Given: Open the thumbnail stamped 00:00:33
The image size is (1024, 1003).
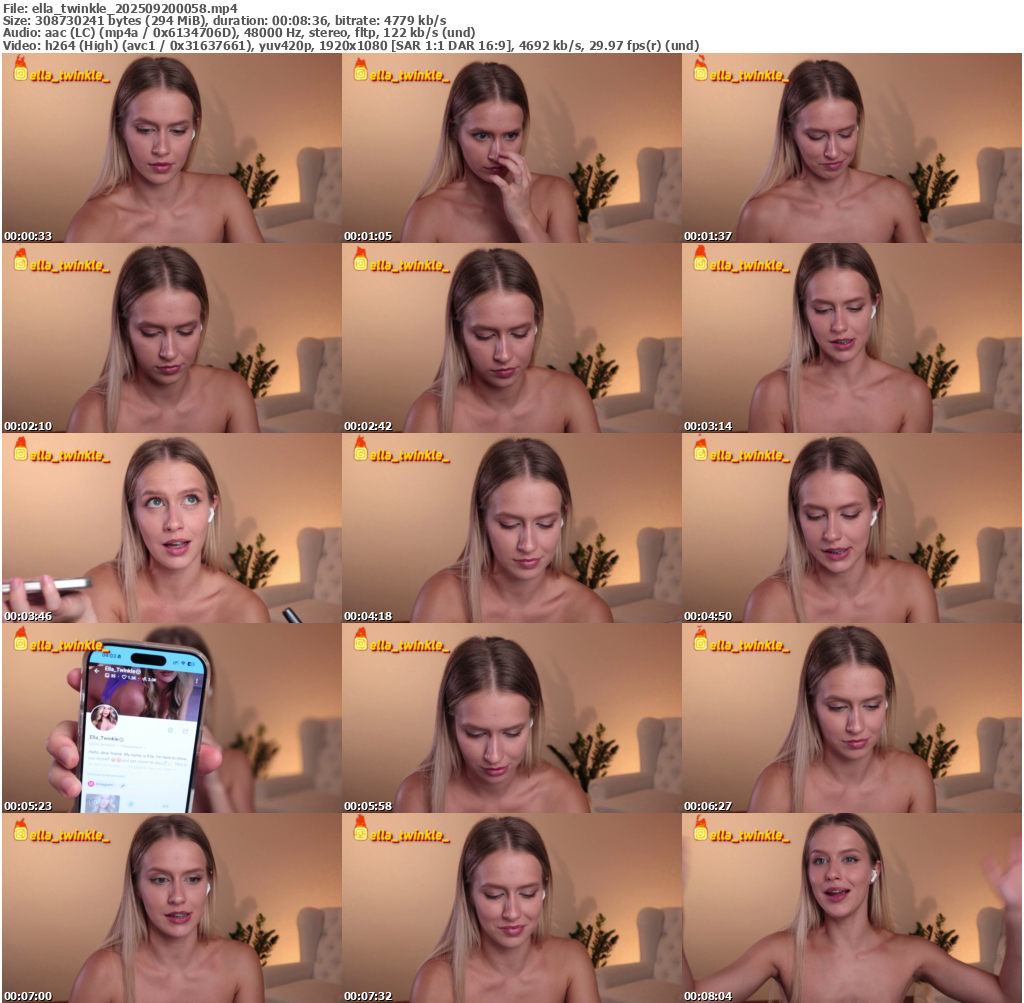Looking at the screenshot, I should click(x=172, y=148).
